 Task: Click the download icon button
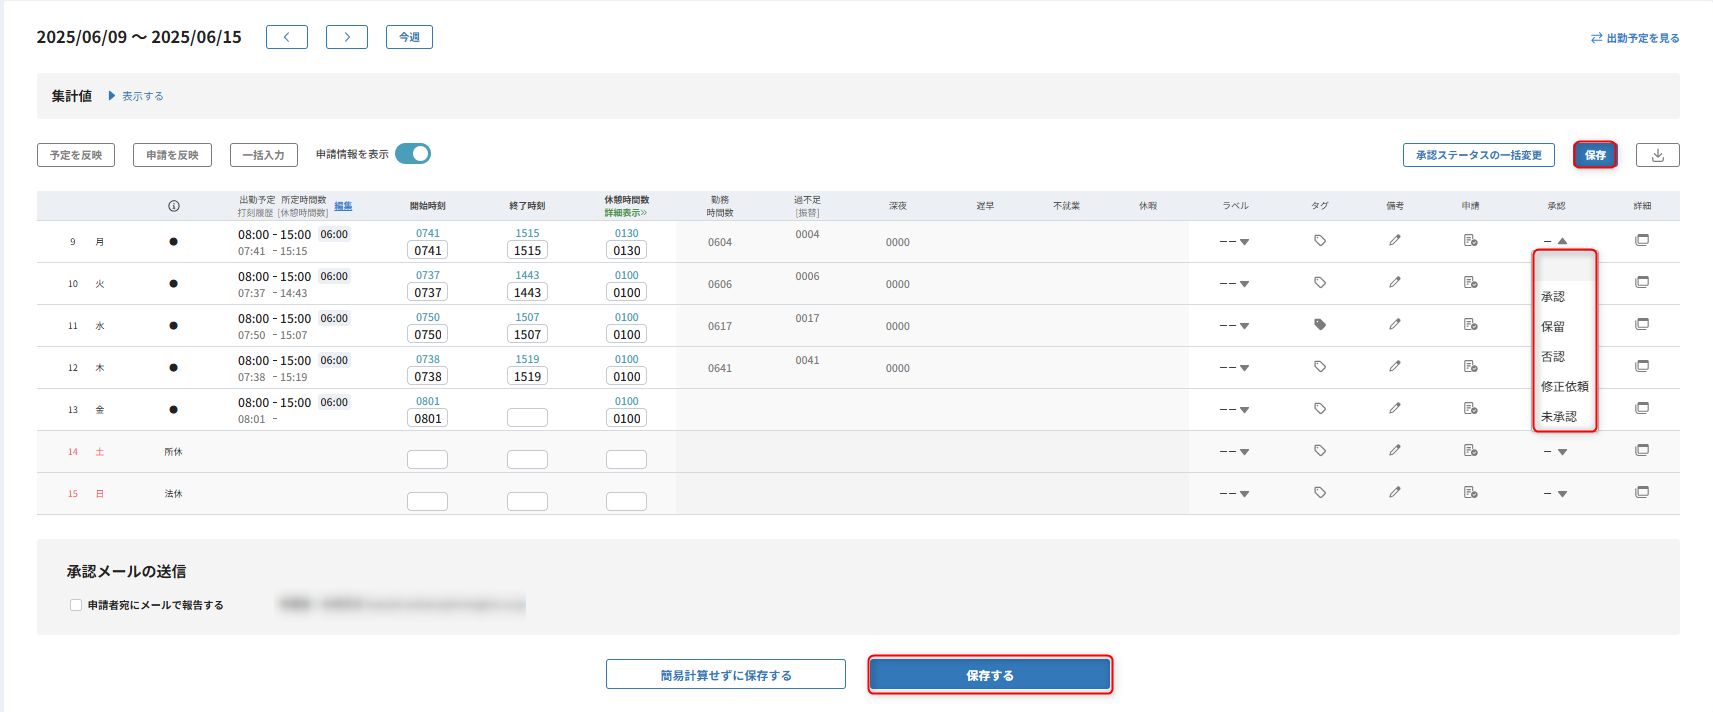coord(1657,155)
